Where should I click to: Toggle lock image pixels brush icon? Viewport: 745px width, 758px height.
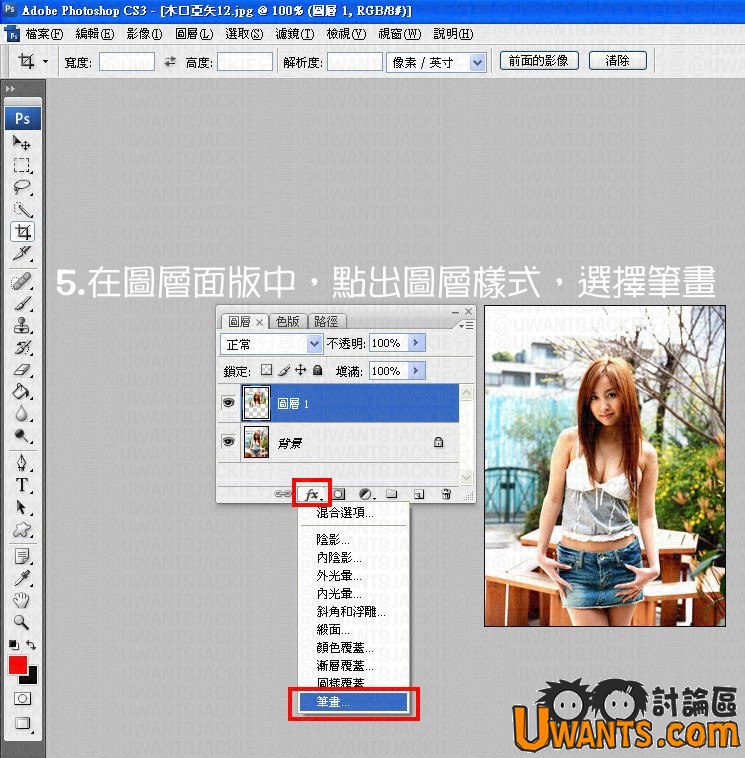pyautogui.click(x=284, y=370)
